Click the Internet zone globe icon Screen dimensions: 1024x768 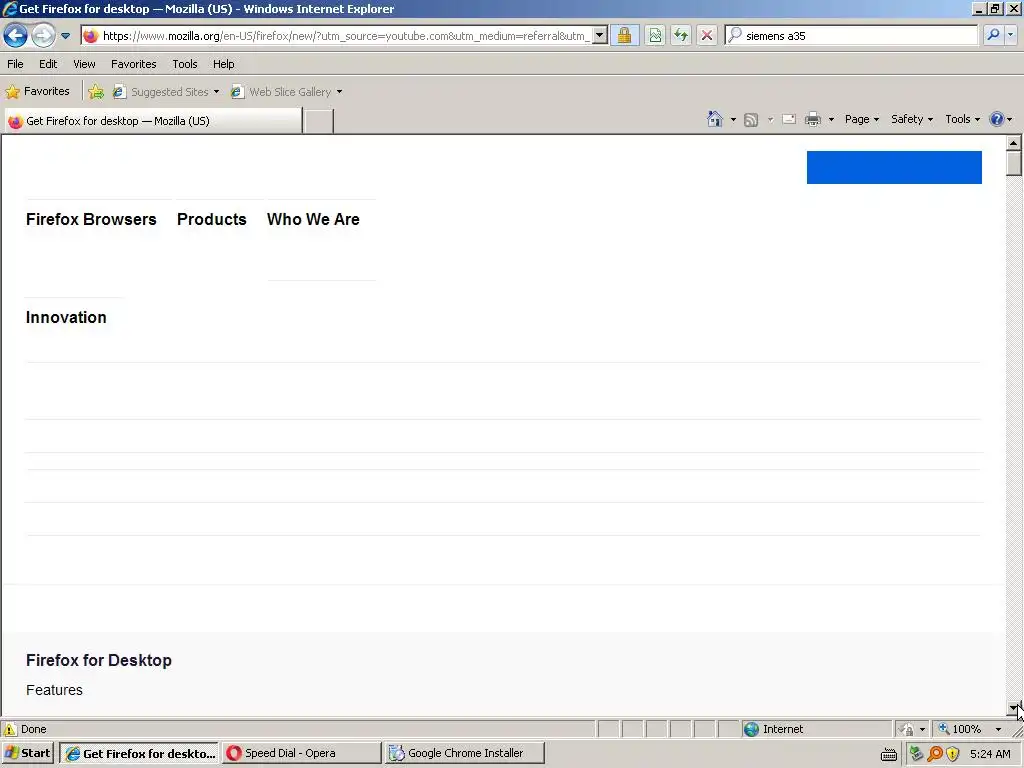(x=752, y=729)
